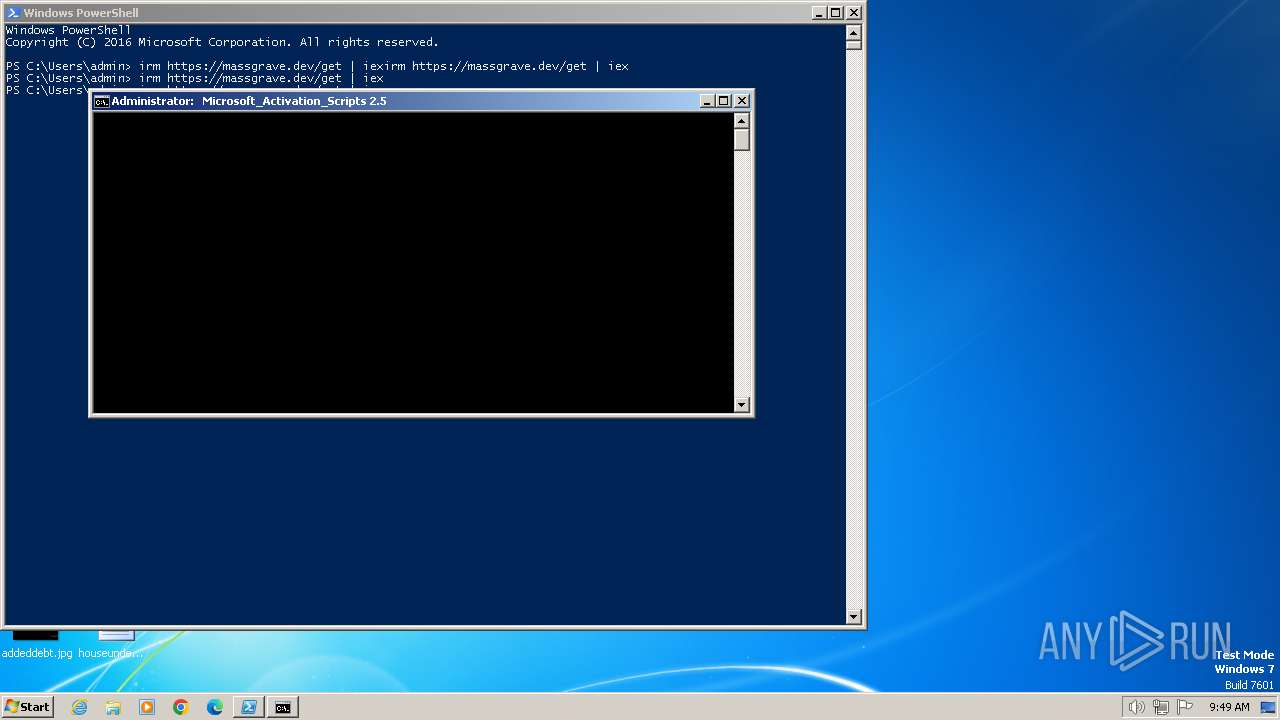Click scroll down arrow in Activation Scripts console
Image resolution: width=1280 pixels, height=720 pixels.
click(742, 405)
